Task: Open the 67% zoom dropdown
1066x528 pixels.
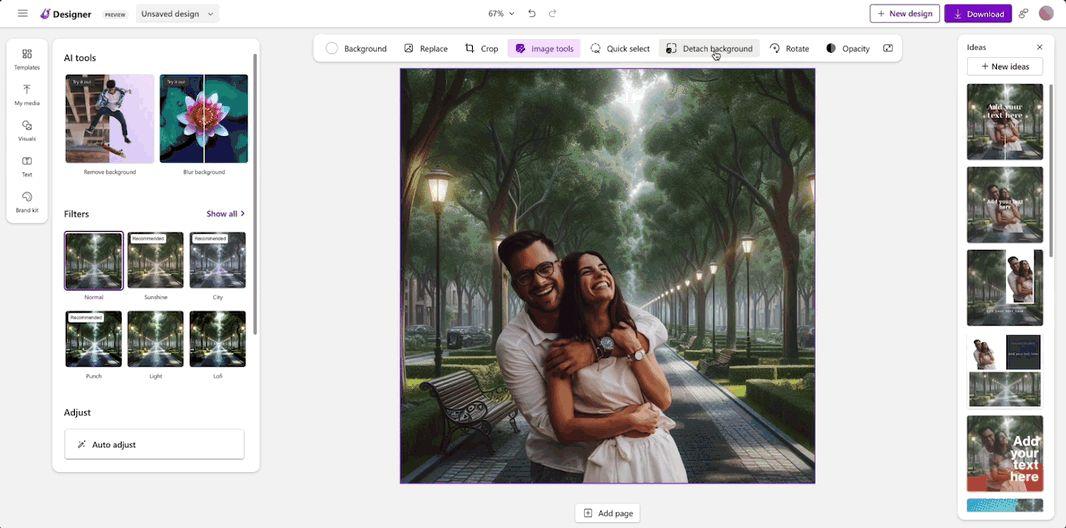Action: point(501,14)
